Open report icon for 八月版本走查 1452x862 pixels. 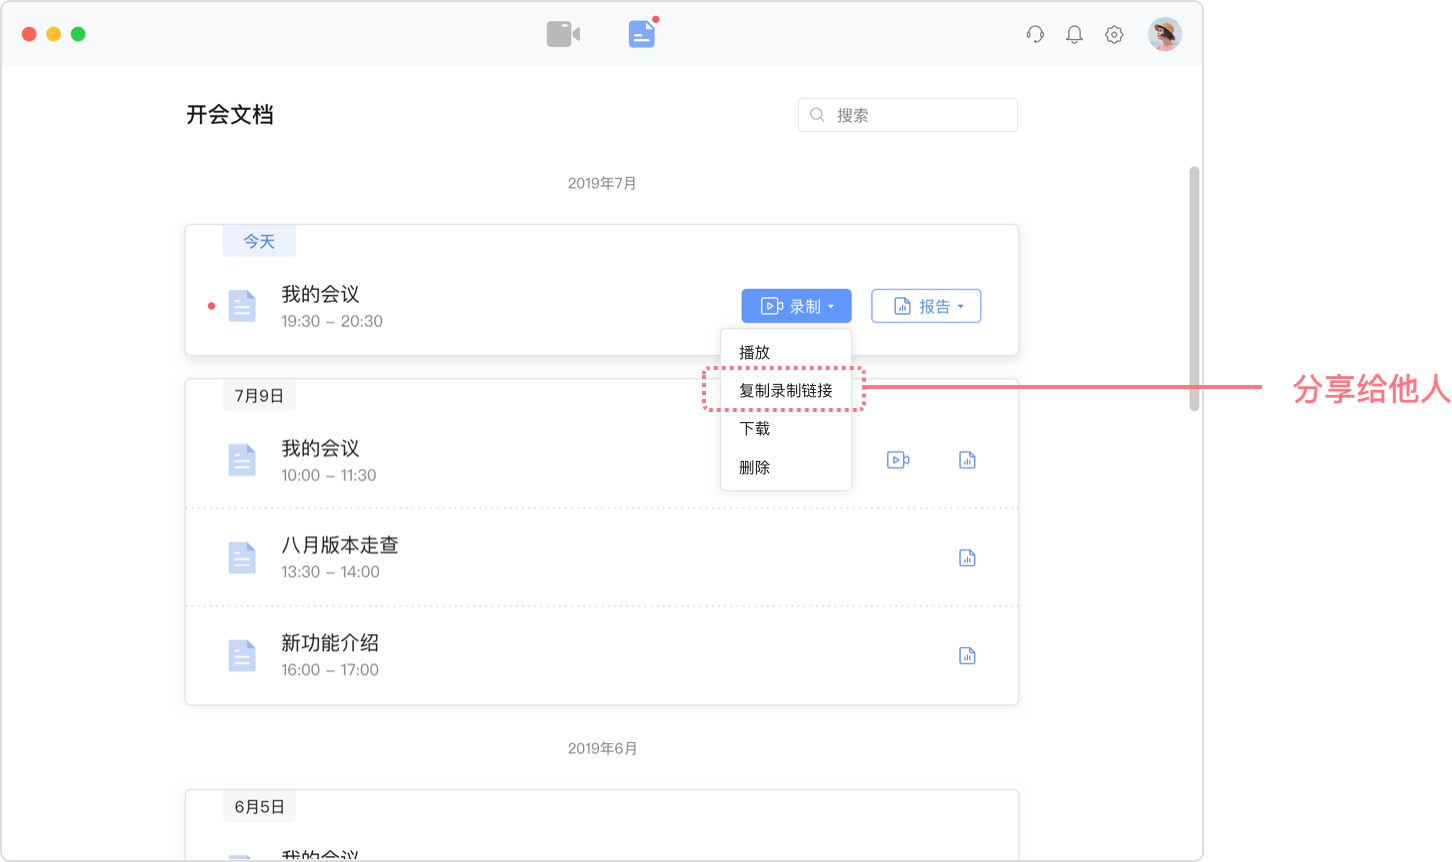967,558
